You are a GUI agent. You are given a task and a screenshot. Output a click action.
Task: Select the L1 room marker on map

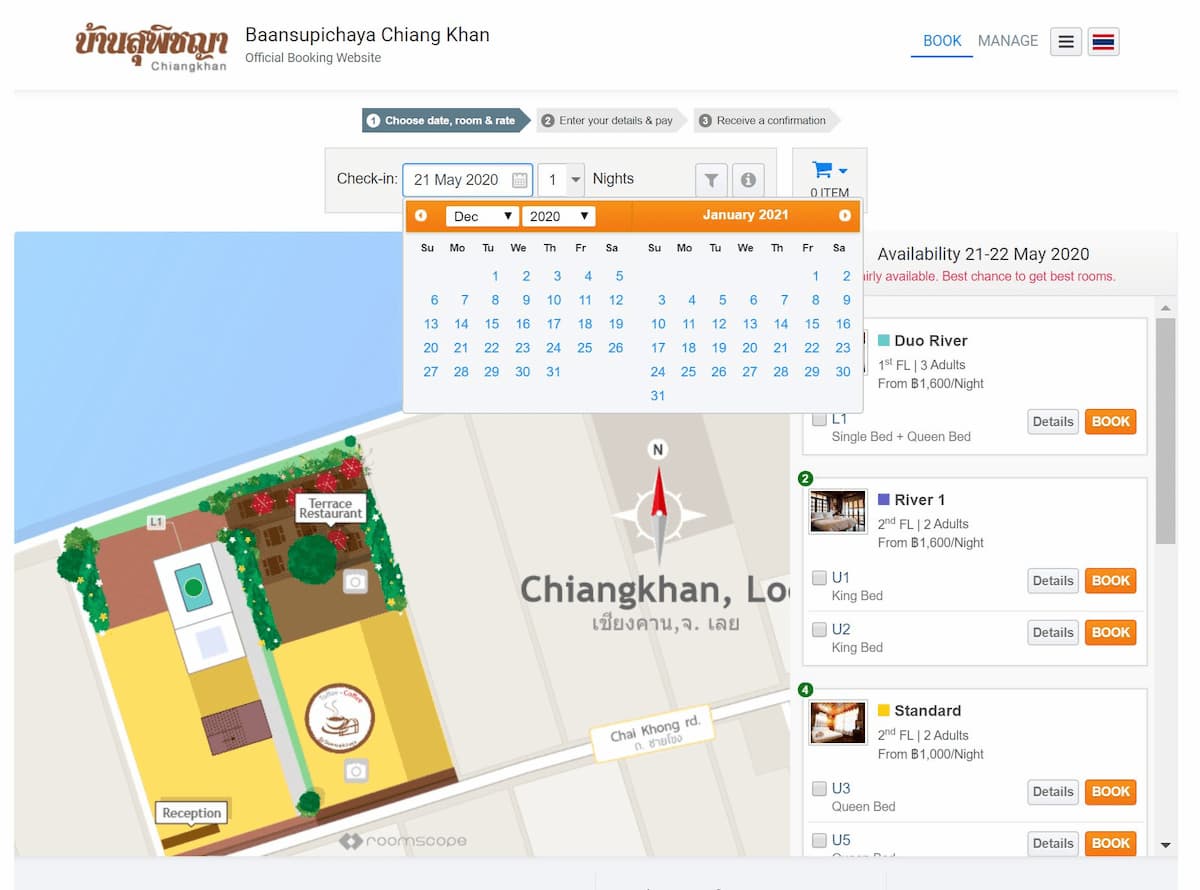pyautogui.click(x=156, y=522)
